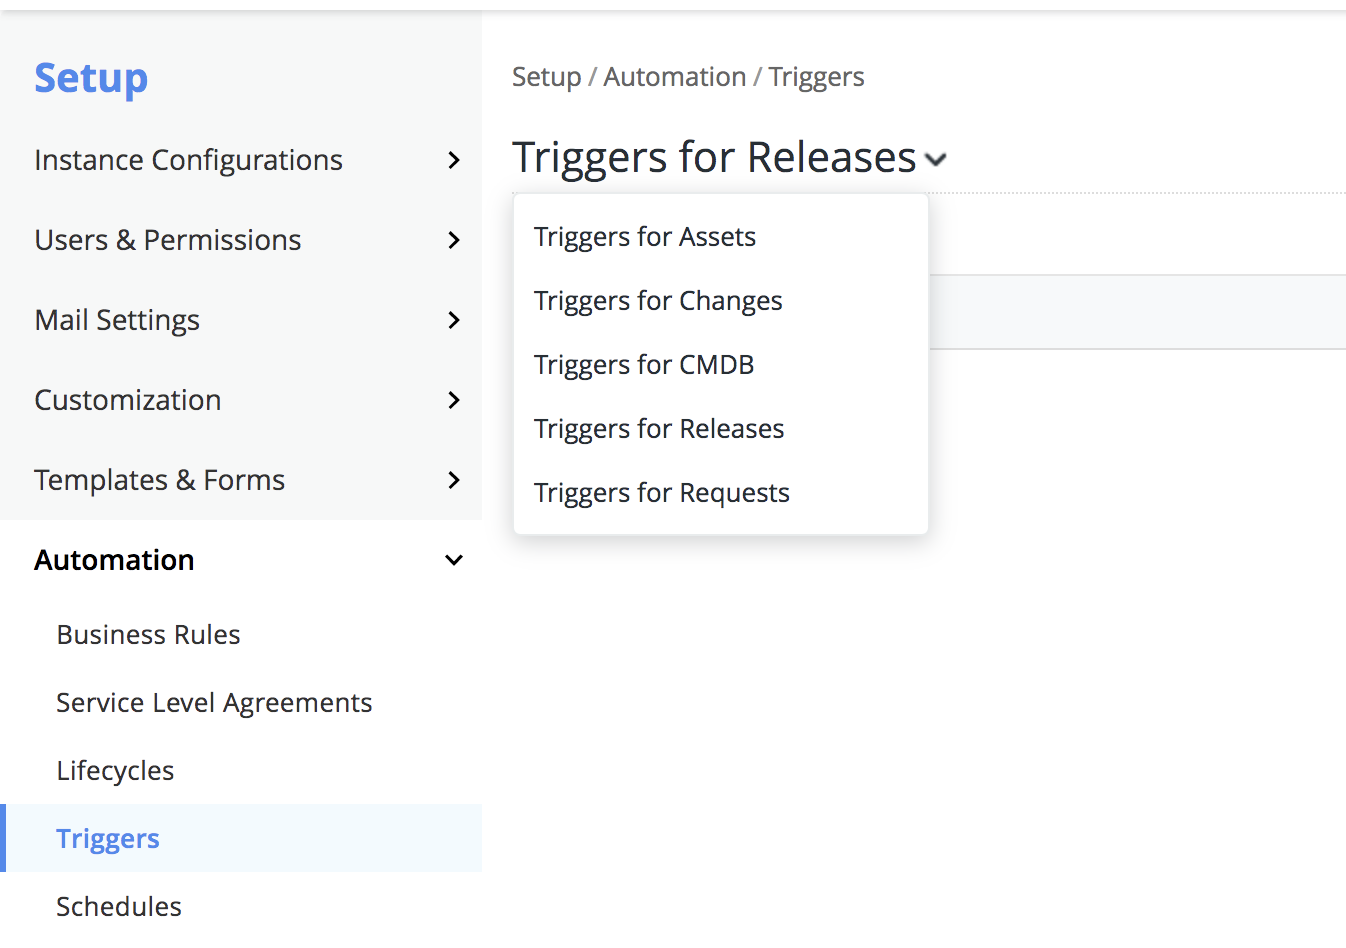1346x948 pixels.
Task: Select Triggers for Changes option
Action: (x=657, y=301)
